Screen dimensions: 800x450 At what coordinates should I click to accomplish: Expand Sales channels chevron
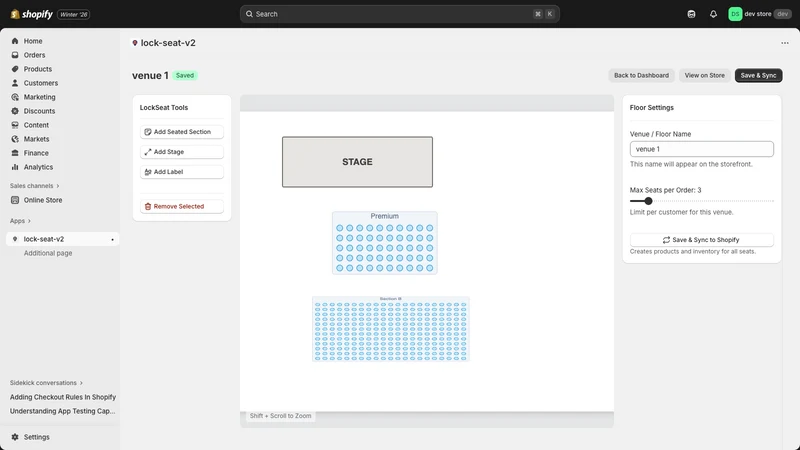pyautogui.click(x=58, y=186)
